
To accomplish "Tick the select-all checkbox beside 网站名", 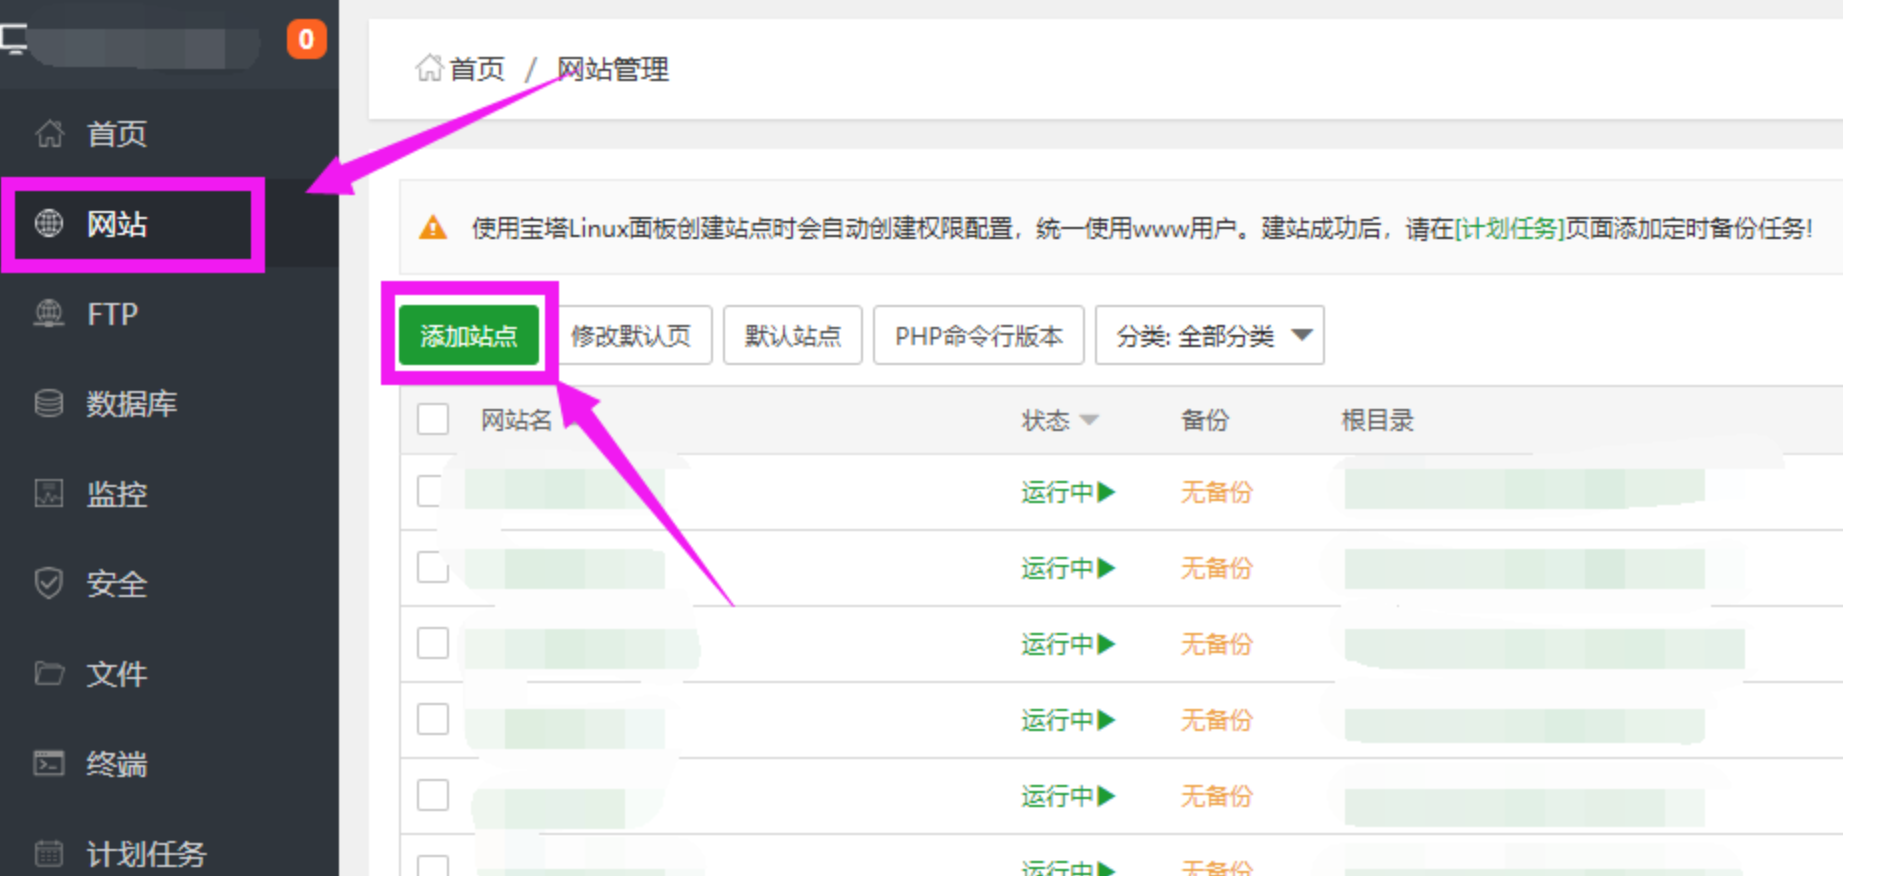I will click(433, 419).
